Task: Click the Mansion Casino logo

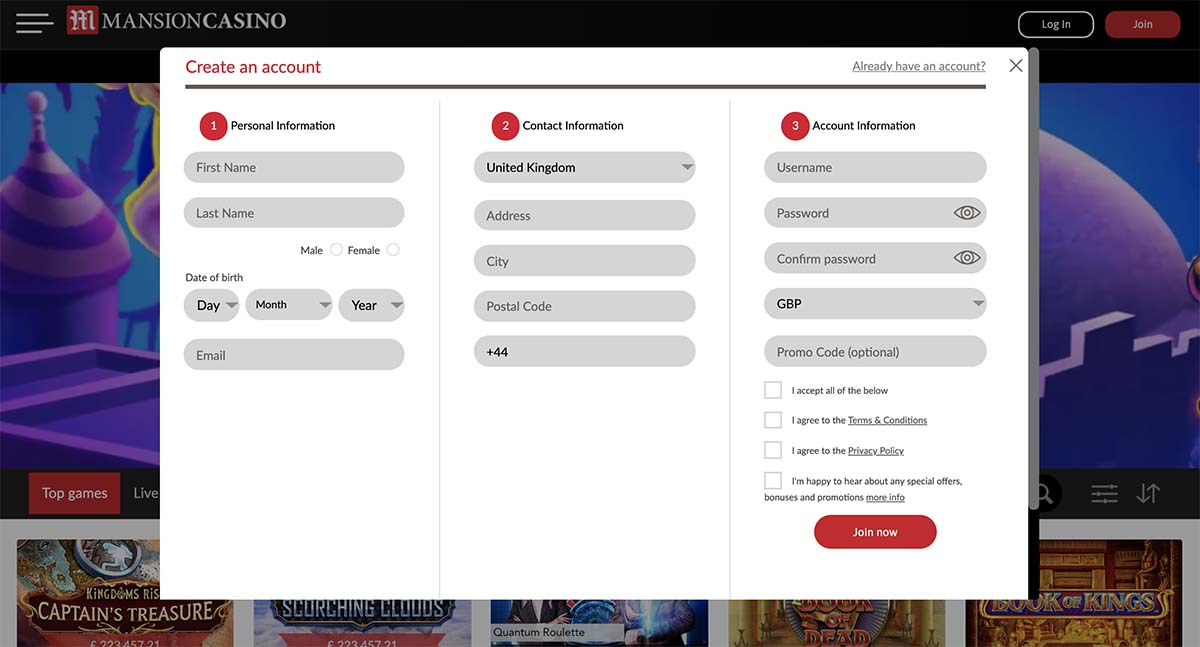Action: coord(176,20)
